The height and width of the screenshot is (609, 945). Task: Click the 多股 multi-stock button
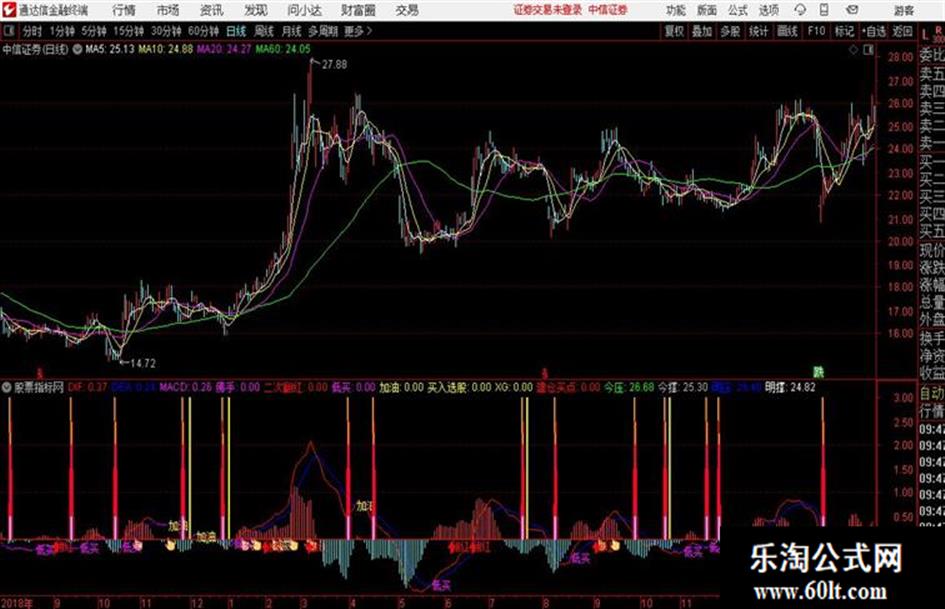tap(730, 31)
